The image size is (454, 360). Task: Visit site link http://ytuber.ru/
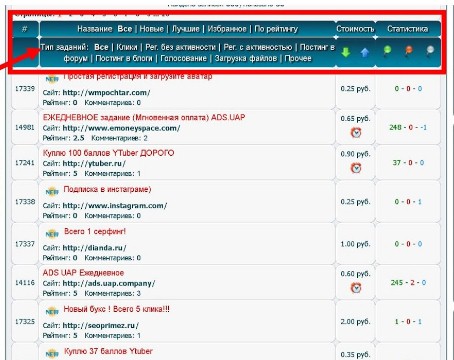(94, 164)
